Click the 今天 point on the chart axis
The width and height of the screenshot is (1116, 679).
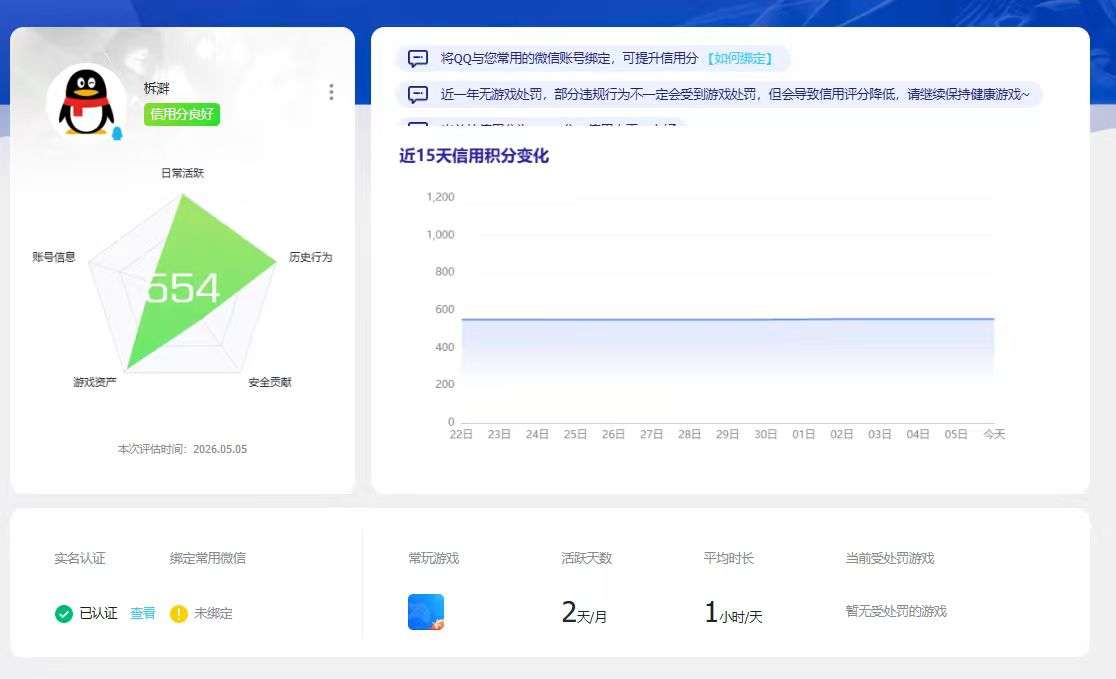coord(994,434)
